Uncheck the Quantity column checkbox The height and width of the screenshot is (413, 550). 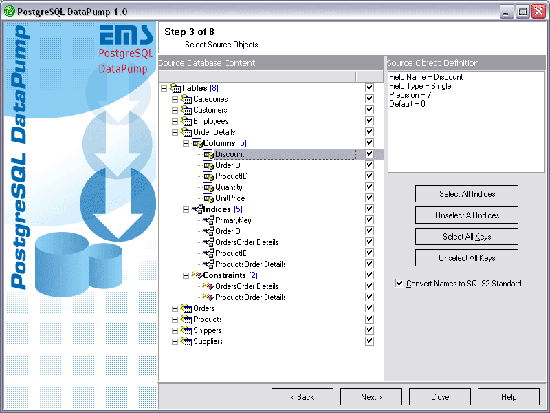pos(369,187)
